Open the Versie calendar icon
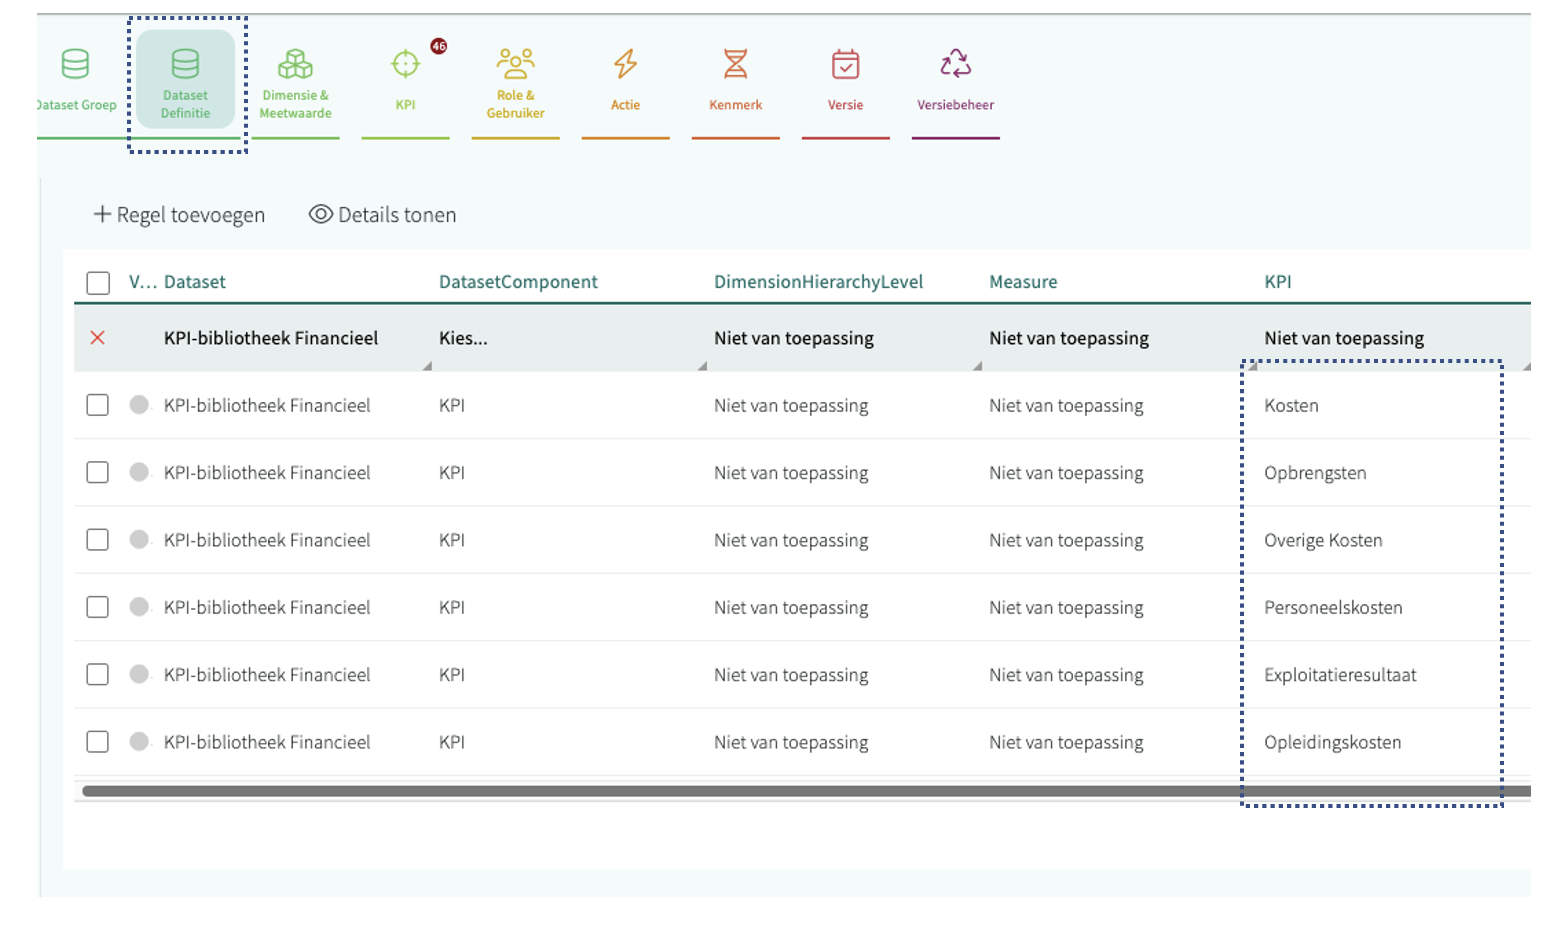Image resolution: width=1566 pixels, height=936 pixels. click(845, 64)
